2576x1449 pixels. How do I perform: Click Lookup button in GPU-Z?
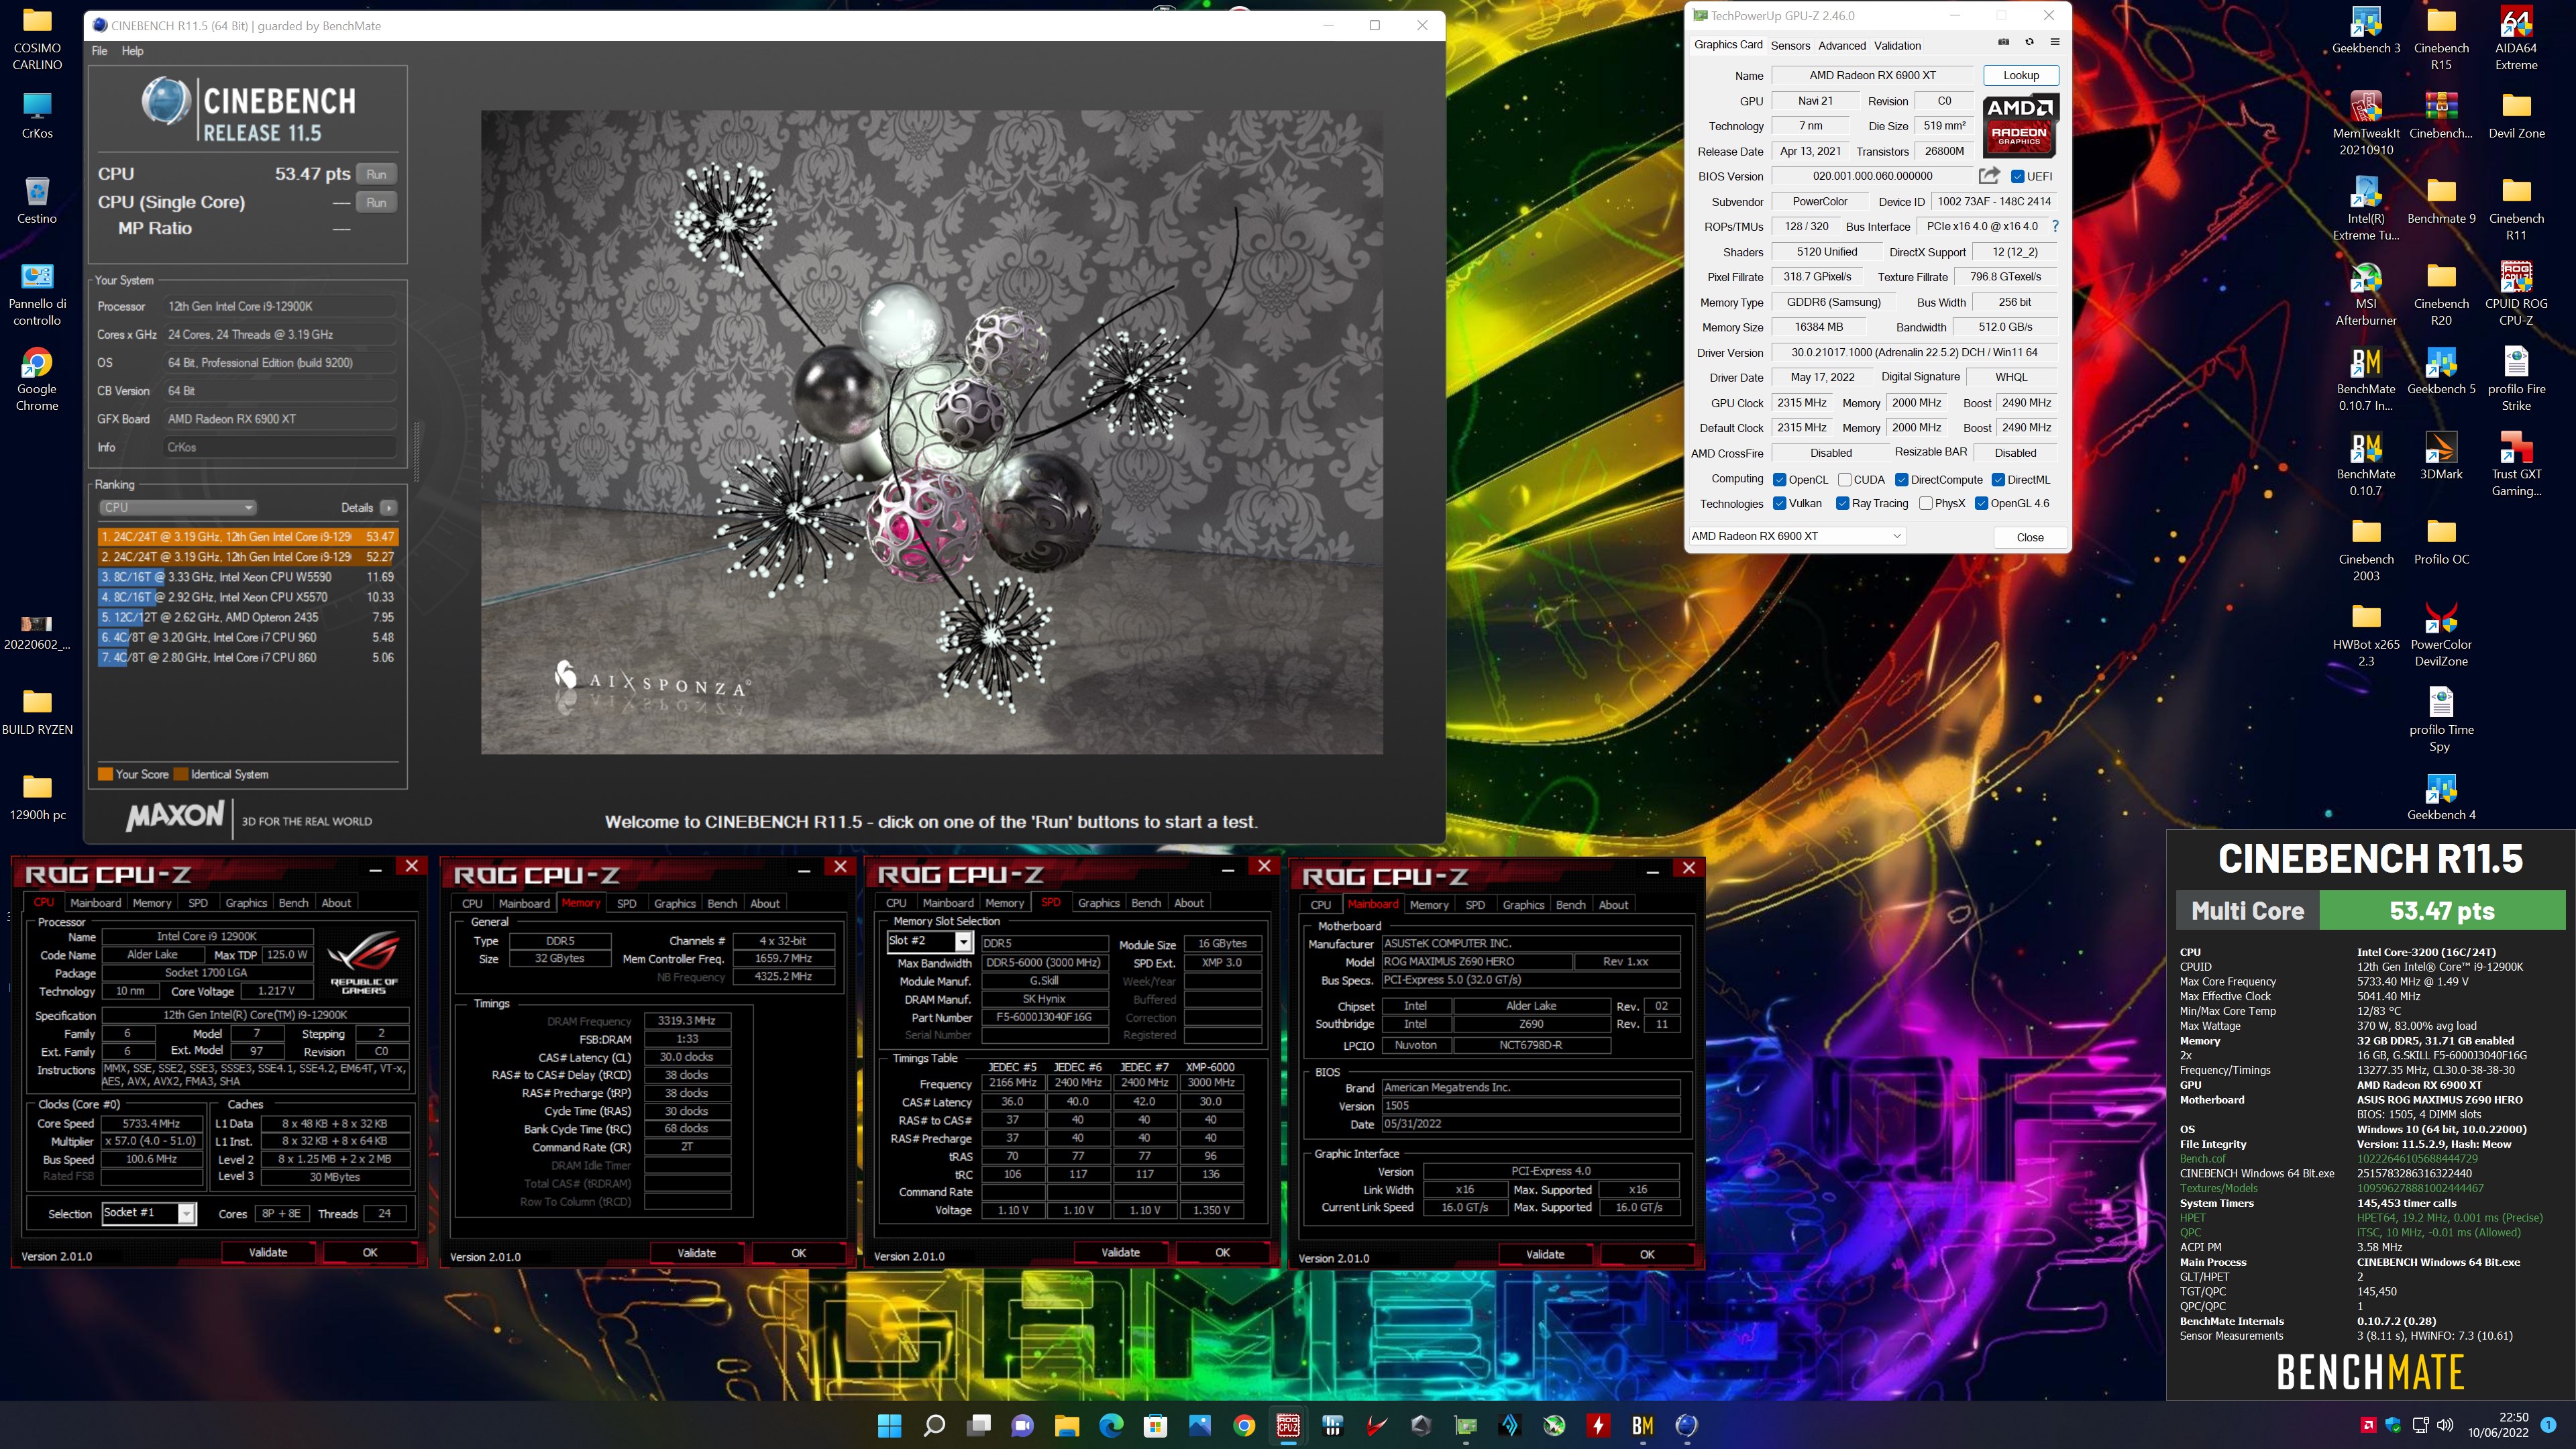[x=2020, y=75]
